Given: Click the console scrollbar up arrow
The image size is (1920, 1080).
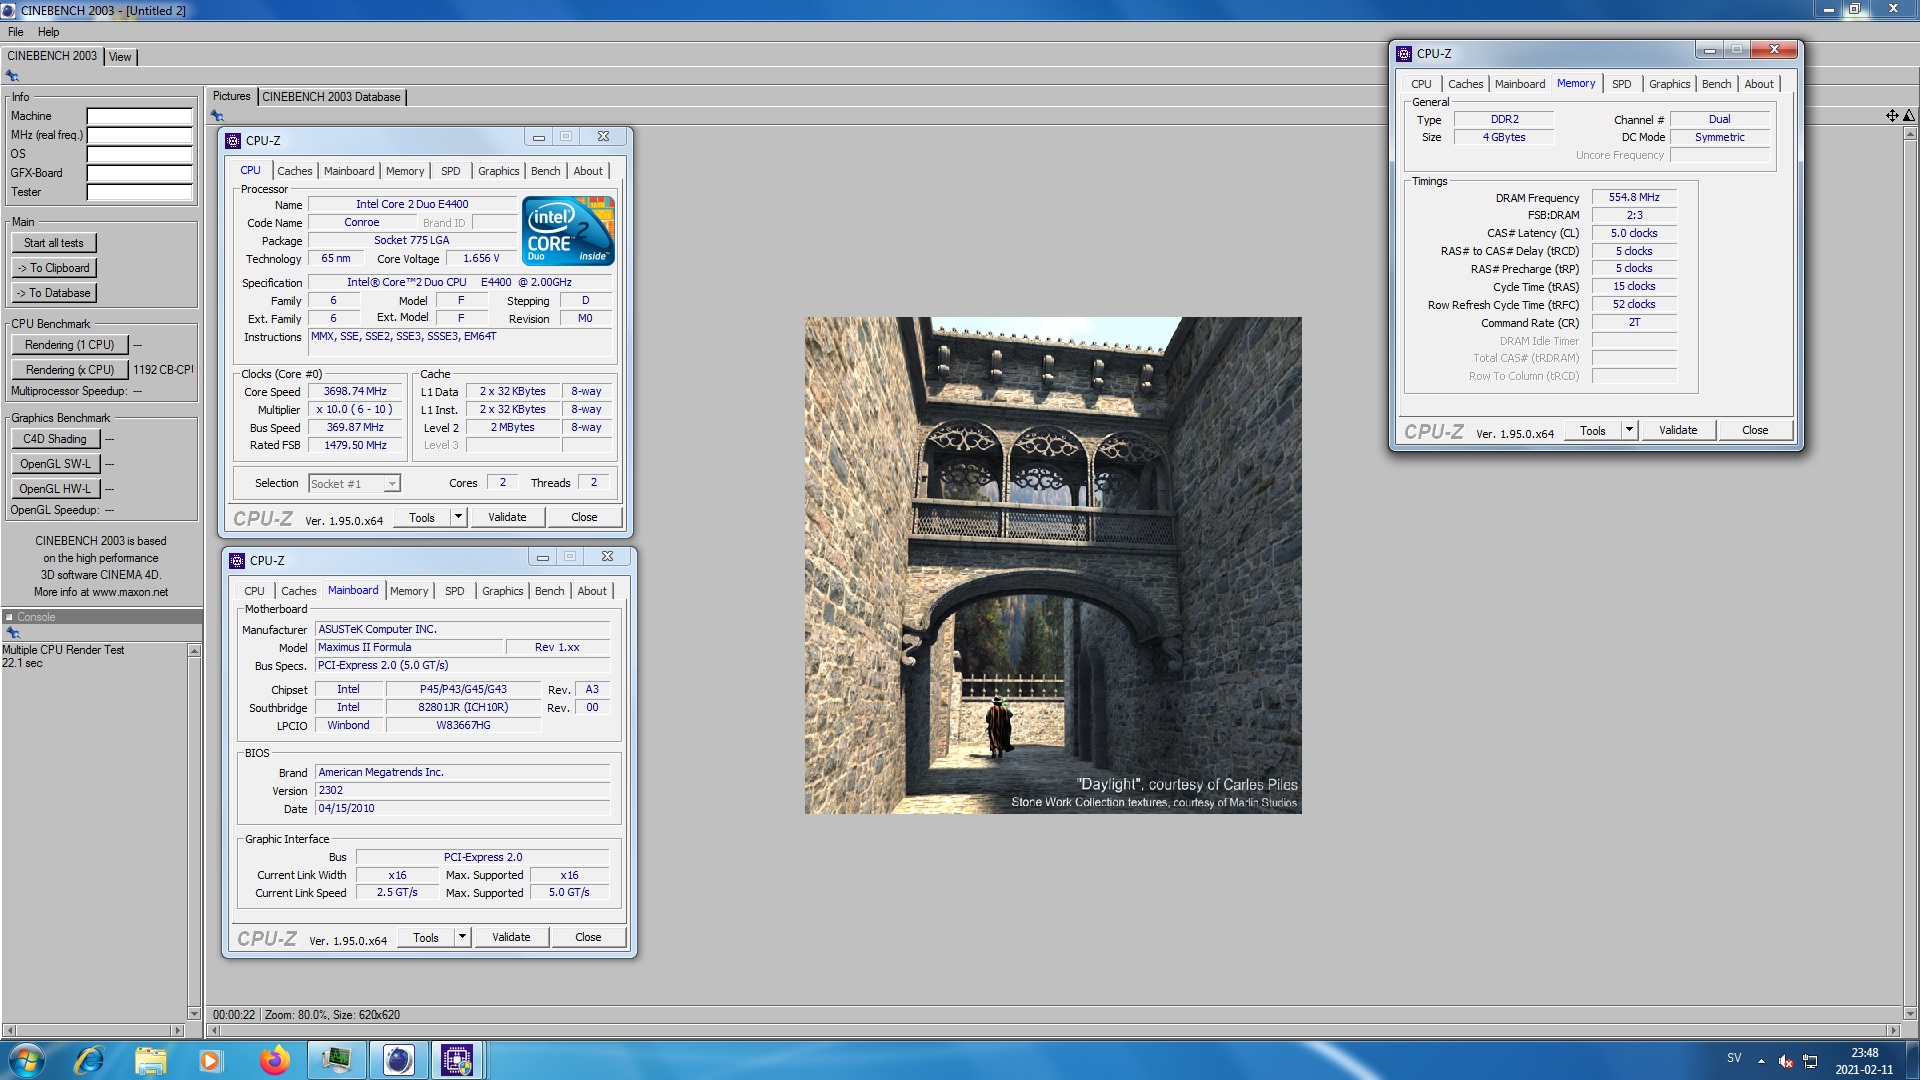Looking at the screenshot, I should tap(194, 651).
